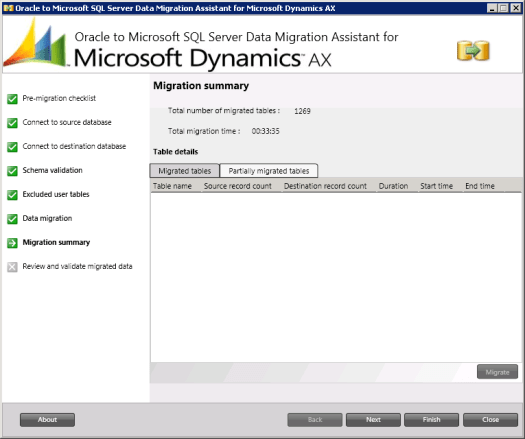Click the Table details heading

coord(175,152)
